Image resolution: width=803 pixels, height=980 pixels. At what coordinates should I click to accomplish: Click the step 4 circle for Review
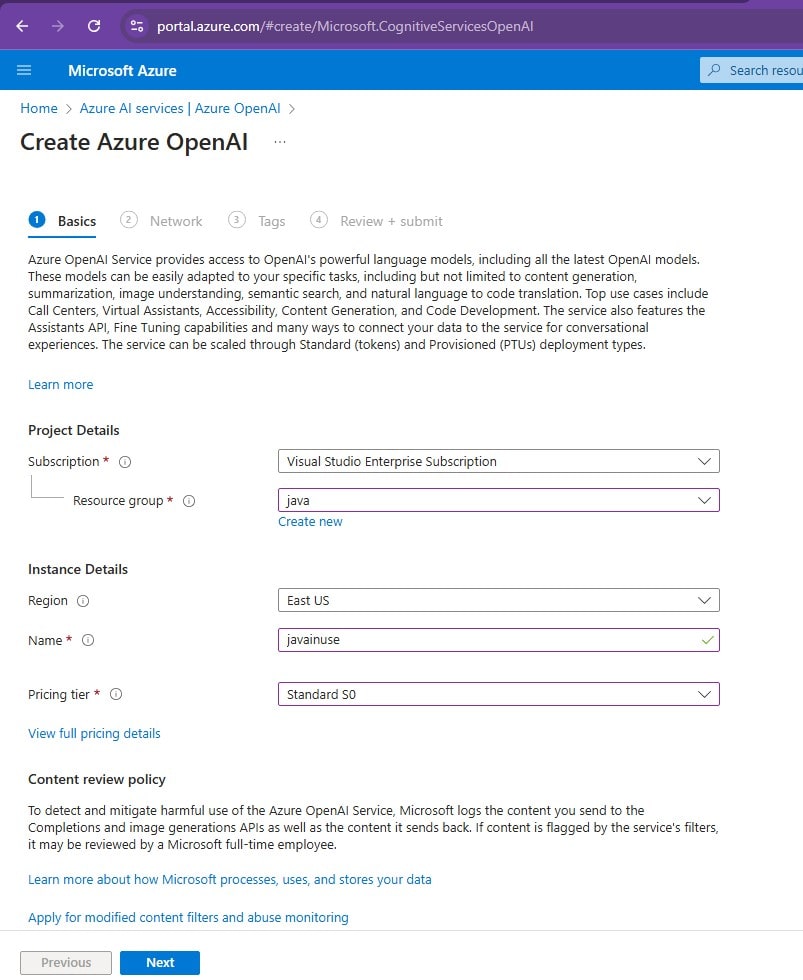319,220
